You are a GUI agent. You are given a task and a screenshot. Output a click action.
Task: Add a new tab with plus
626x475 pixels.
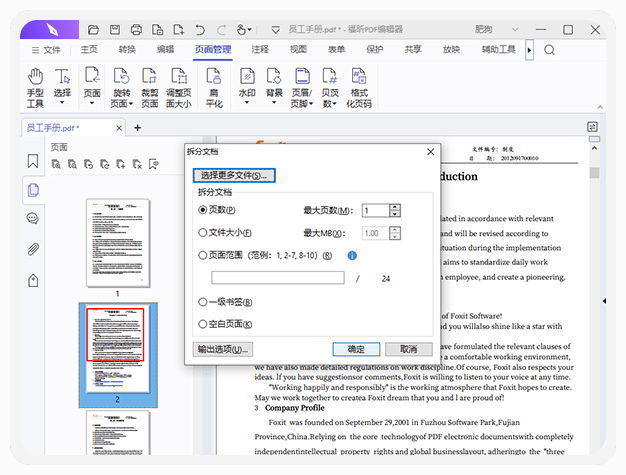(x=137, y=128)
